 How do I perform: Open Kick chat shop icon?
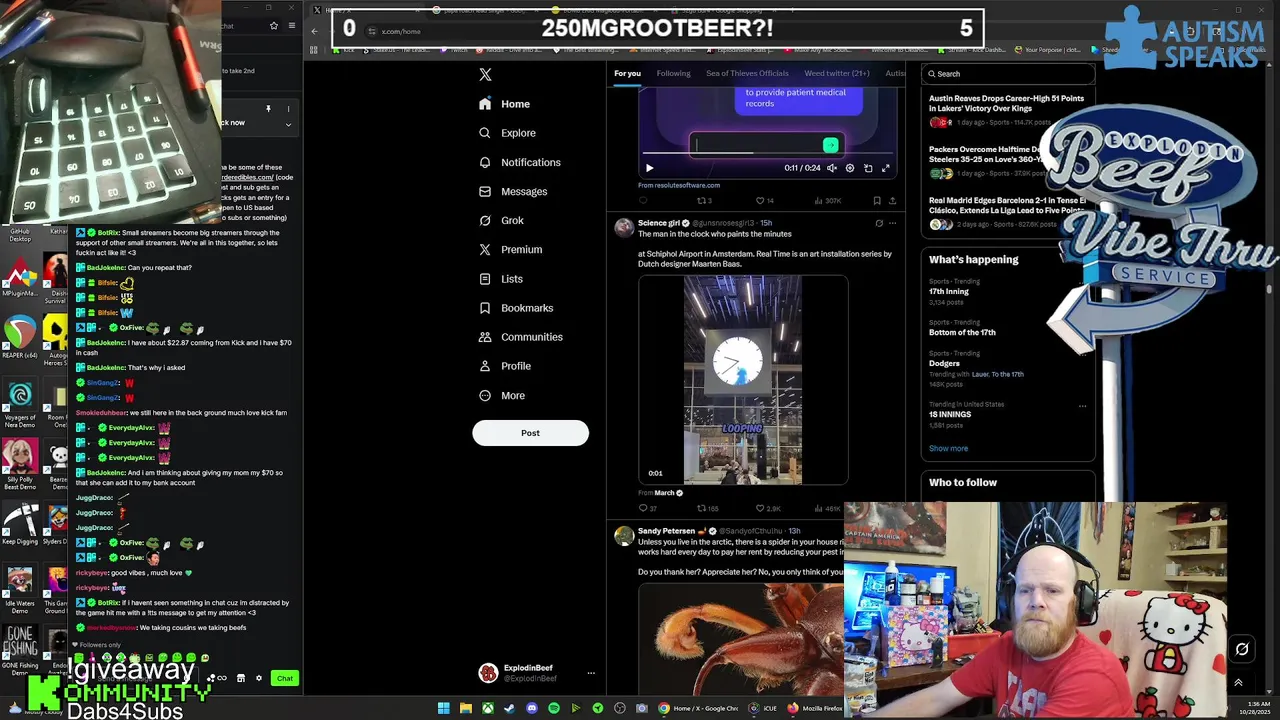pyautogui.click(x=240, y=679)
